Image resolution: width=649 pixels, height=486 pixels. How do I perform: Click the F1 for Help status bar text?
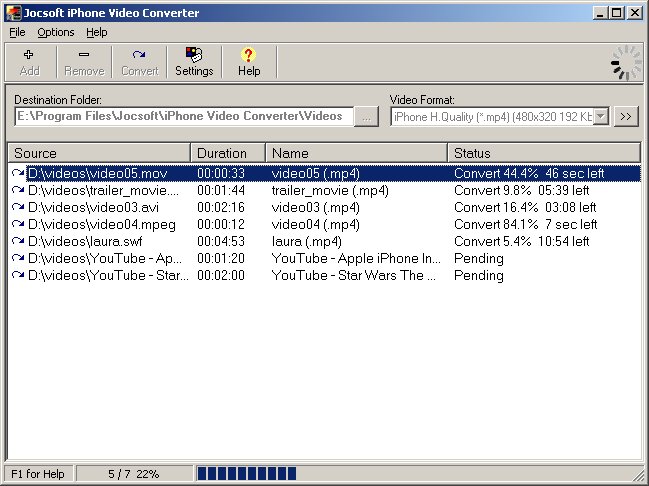pyautogui.click(x=38, y=474)
